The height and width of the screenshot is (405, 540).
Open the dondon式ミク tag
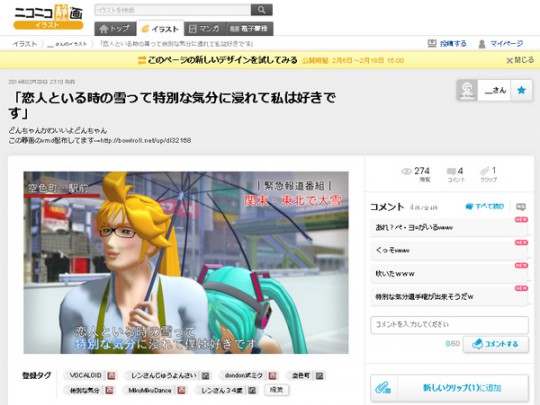244,375
